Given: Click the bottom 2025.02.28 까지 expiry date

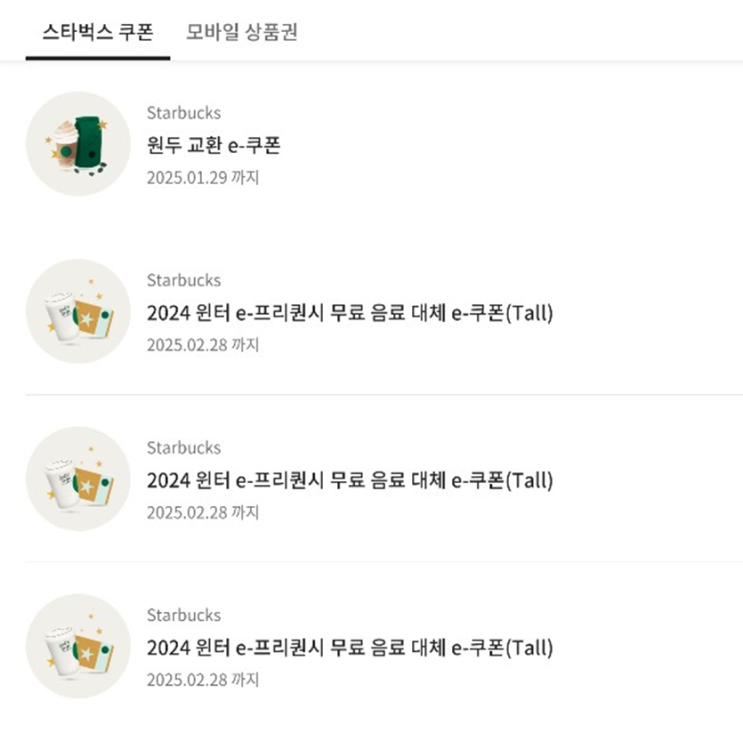Looking at the screenshot, I should click(x=203, y=680).
